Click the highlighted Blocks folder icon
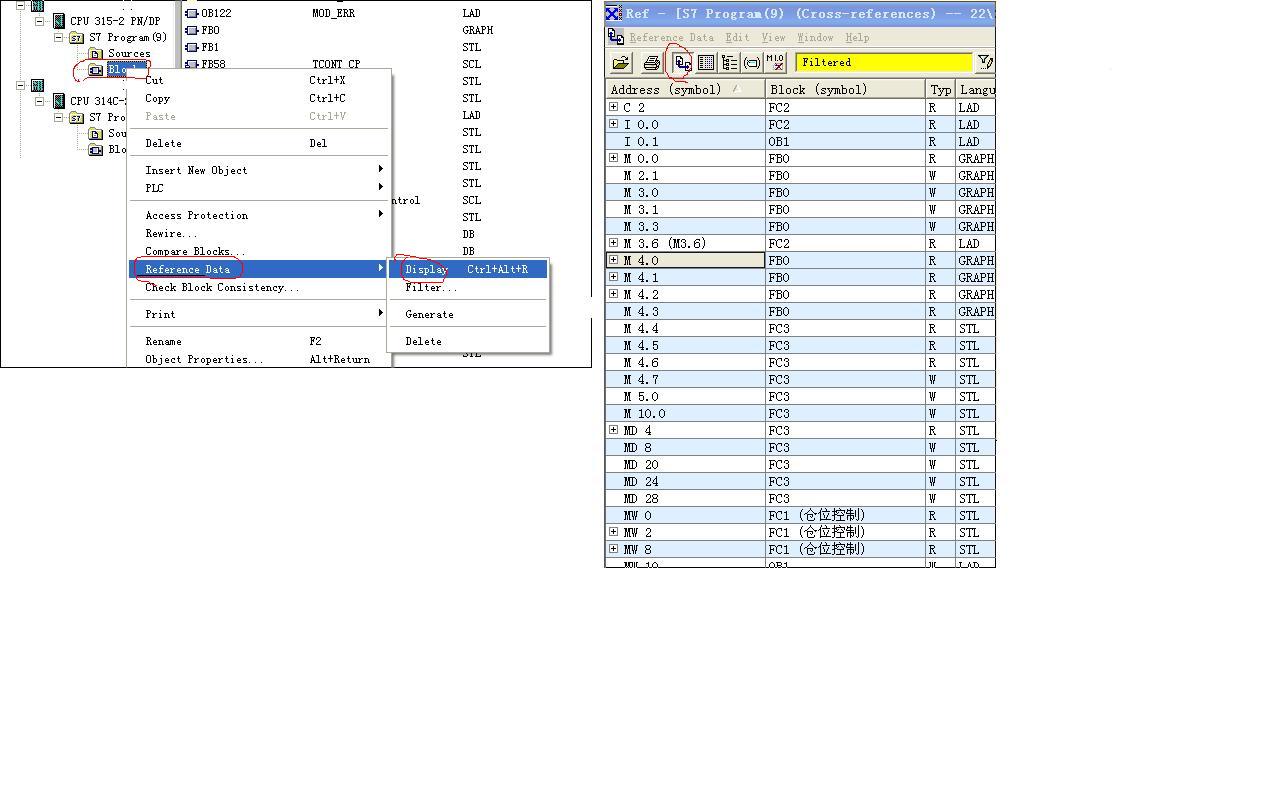 (96, 70)
